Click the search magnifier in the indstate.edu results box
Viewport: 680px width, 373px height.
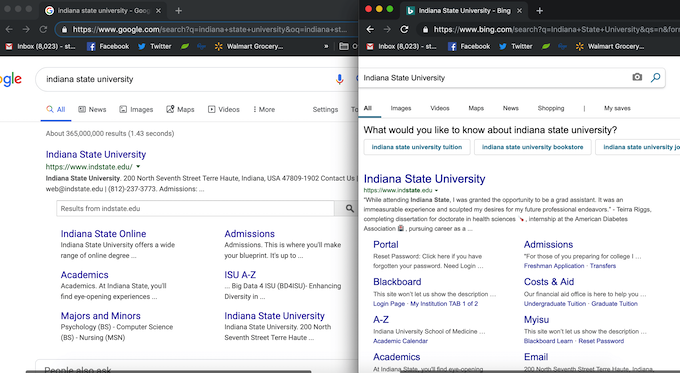[349, 209]
